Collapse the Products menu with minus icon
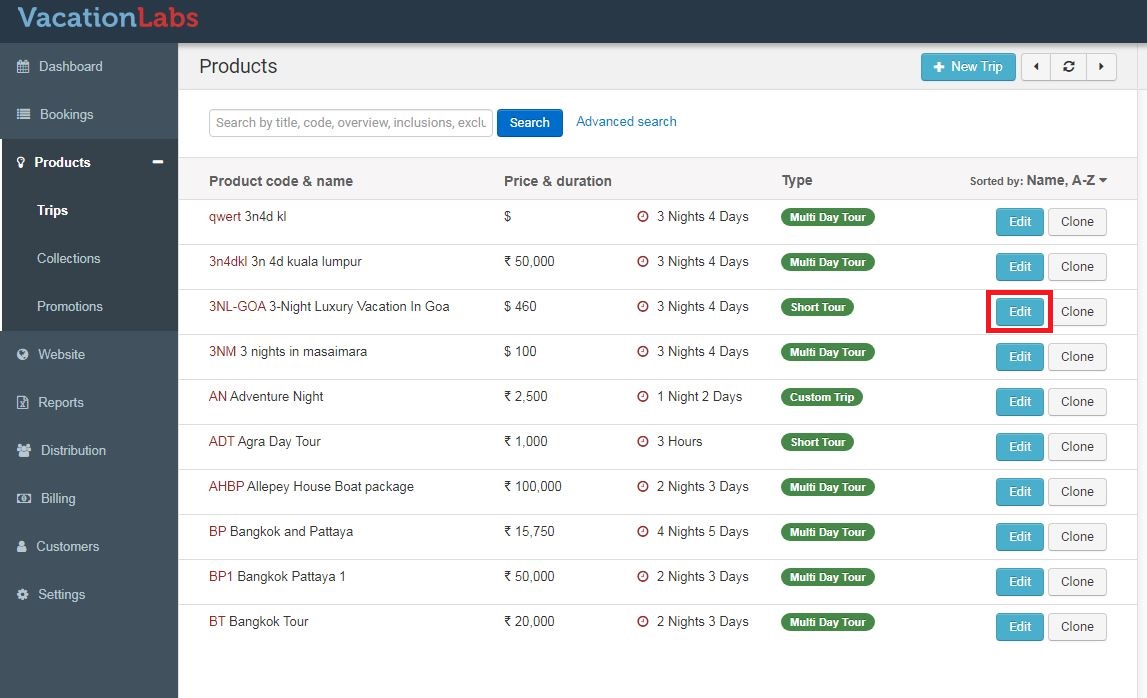 [x=157, y=162]
